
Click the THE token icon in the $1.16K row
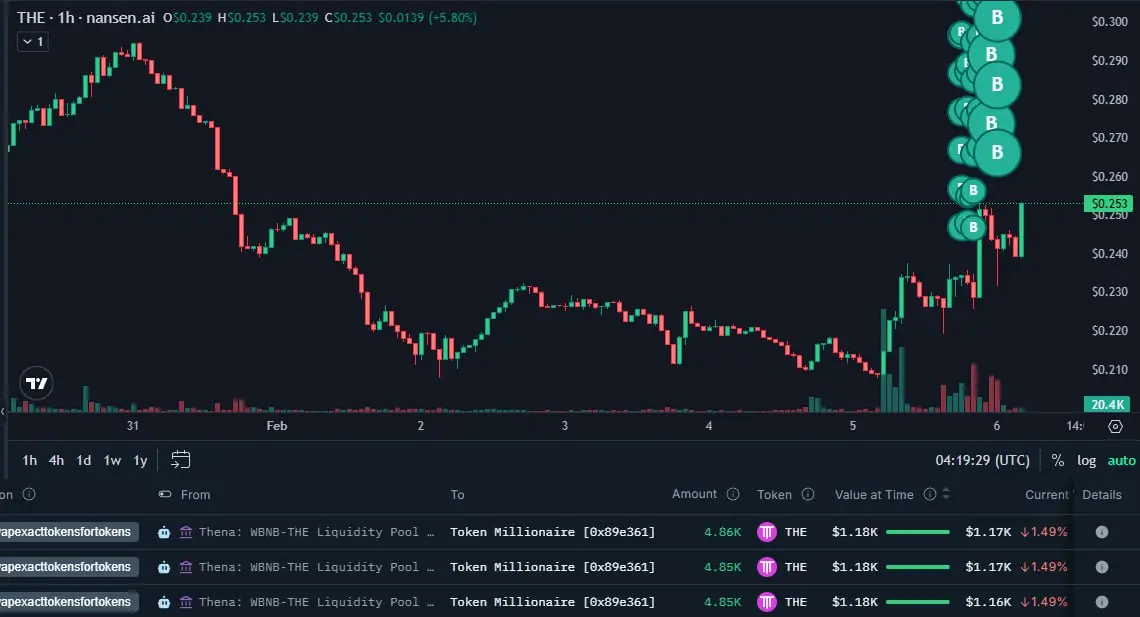coord(766,602)
